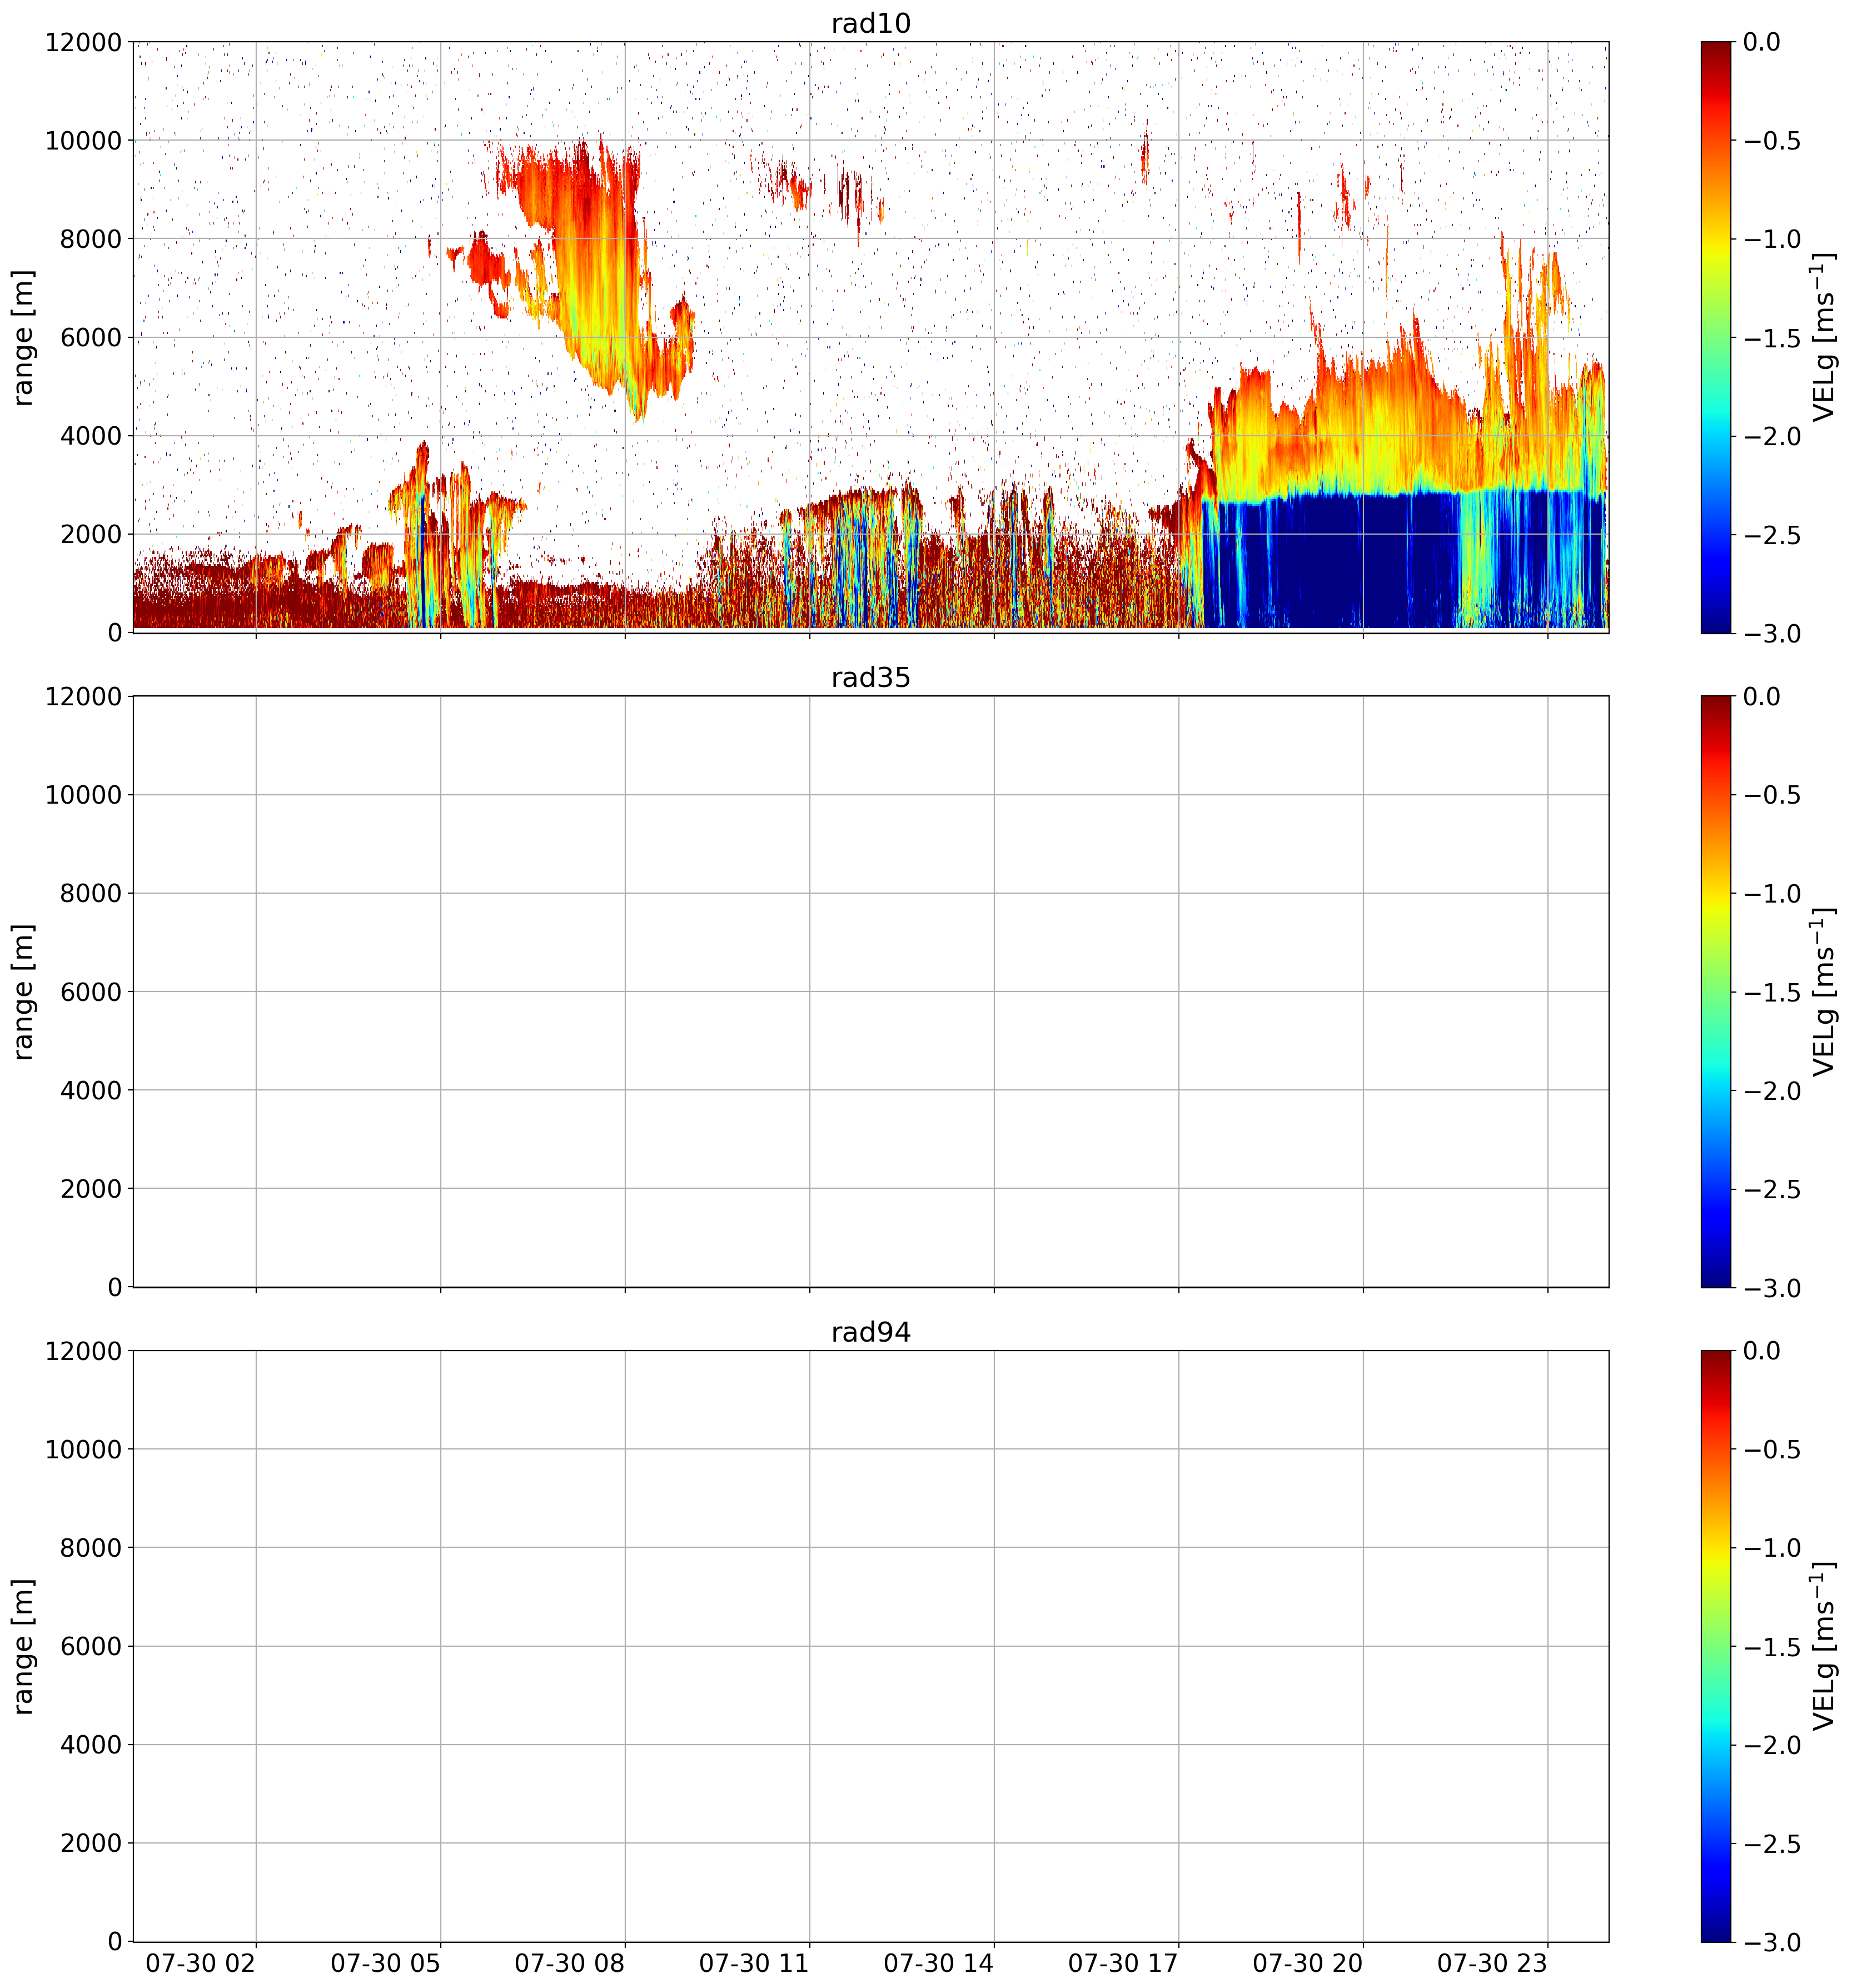The height and width of the screenshot is (1988, 1852).
Task: Click the '07-30 23' time tick label
Action: 1492,1964
